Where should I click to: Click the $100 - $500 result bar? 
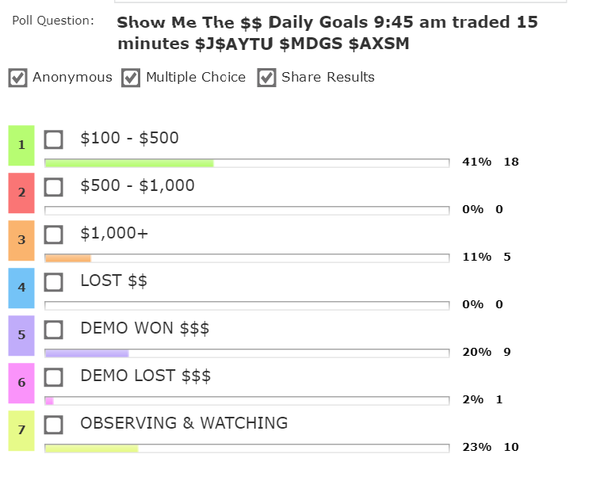pyautogui.click(x=246, y=163)
